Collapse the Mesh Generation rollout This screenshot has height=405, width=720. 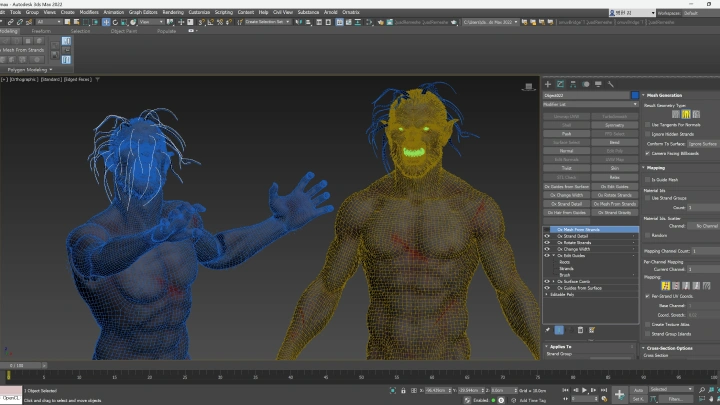click(664, 95)
